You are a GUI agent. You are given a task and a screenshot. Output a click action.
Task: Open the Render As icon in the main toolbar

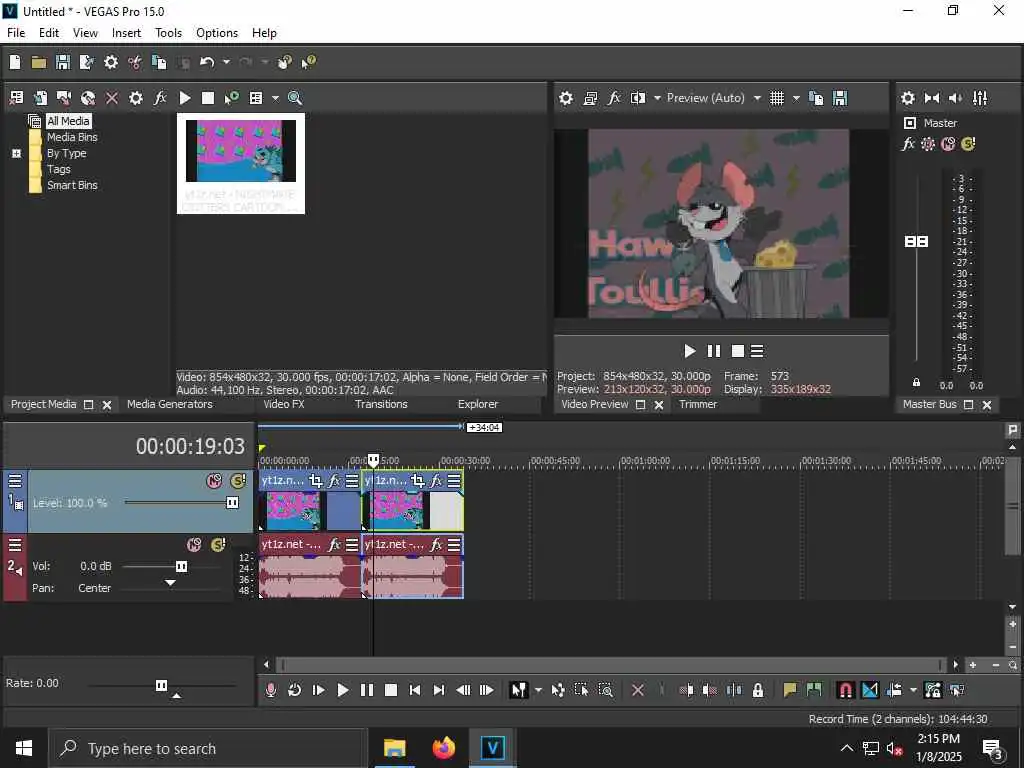click(x=86, y=62)
